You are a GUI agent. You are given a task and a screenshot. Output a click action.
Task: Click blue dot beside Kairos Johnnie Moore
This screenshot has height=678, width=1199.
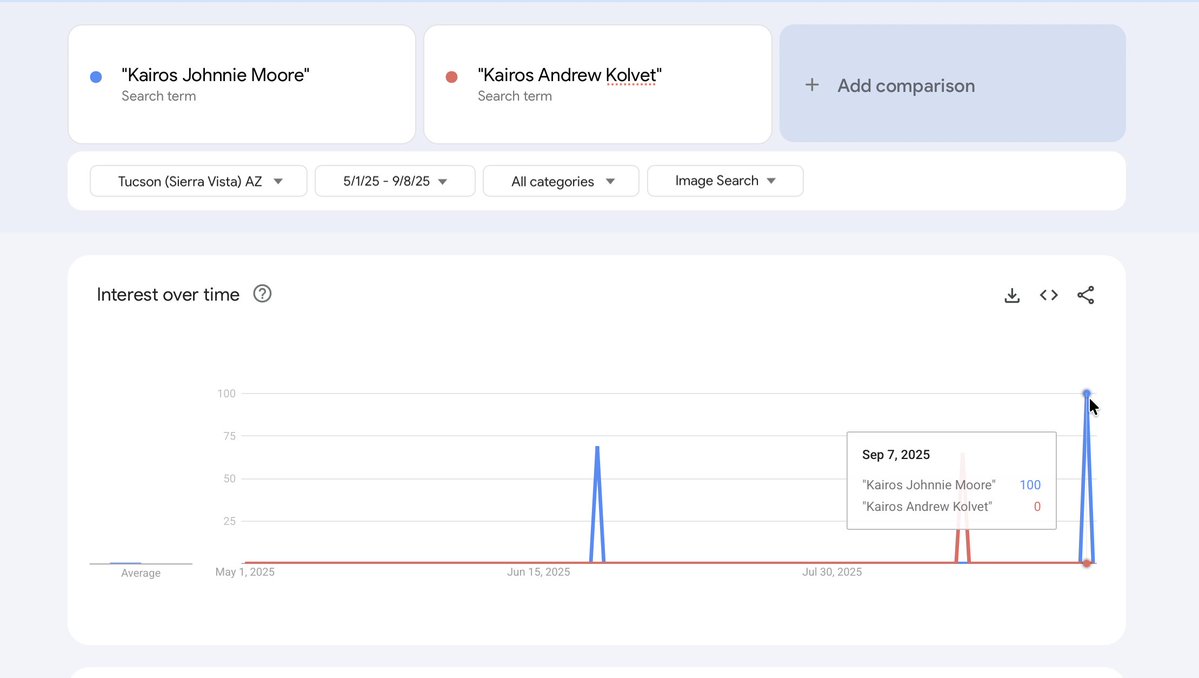click(96, 76)
